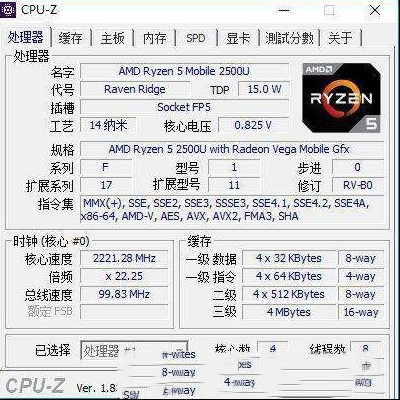Open the 測試分數 benchmark tab
The width and height of the screenshot is (400, 400).
[289, 38]
